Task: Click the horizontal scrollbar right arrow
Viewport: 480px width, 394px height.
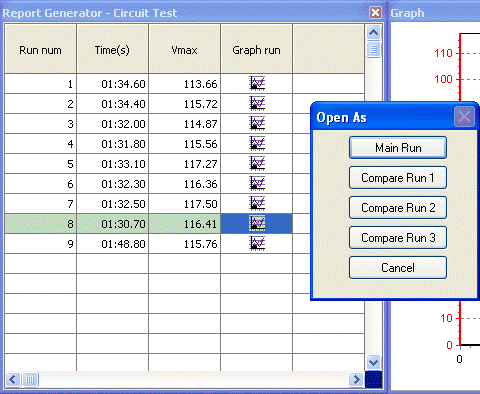Action: click(x=356, y=379)
